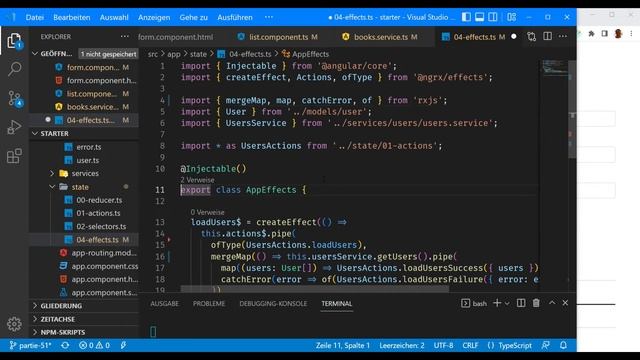The image size is (640, 360).
Task: Open the Explorer views and more actions menu
Action: coord(124,37)
